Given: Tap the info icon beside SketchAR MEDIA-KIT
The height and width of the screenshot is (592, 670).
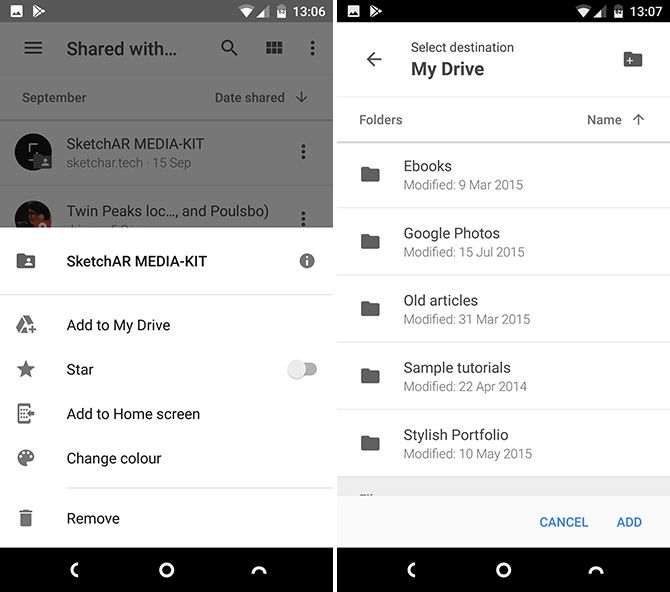Looking at the screenshot, I should (x=307, y=261).
